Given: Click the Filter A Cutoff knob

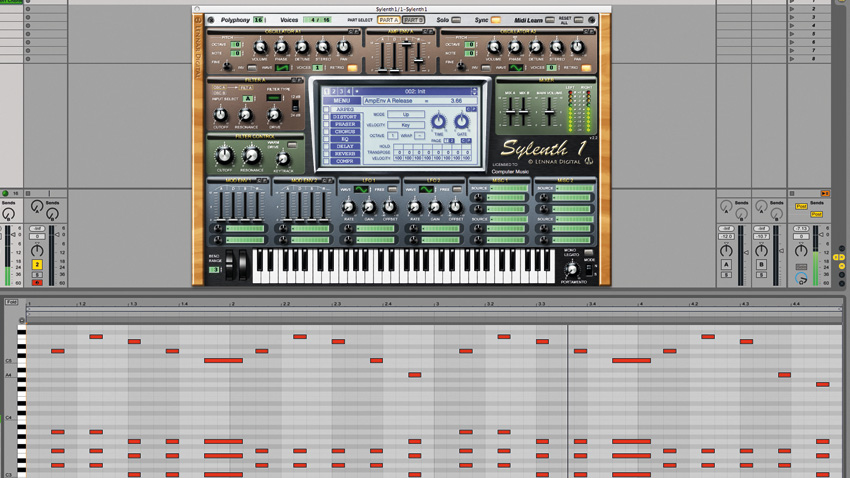Looking at the screenshot, I should coord(221,115).
